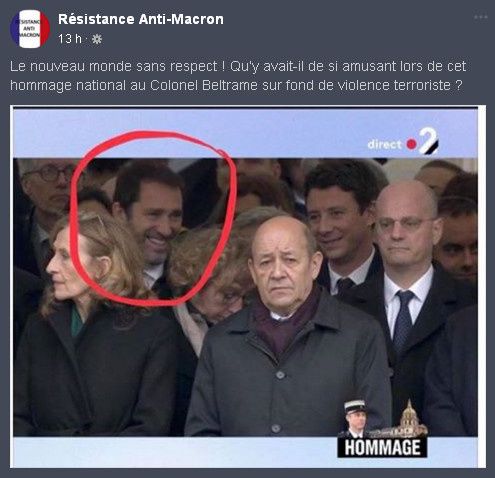Click the gendarme portrait above HOMMAGE
Viewport: 495px width, 478px height.
pos(355,419)
